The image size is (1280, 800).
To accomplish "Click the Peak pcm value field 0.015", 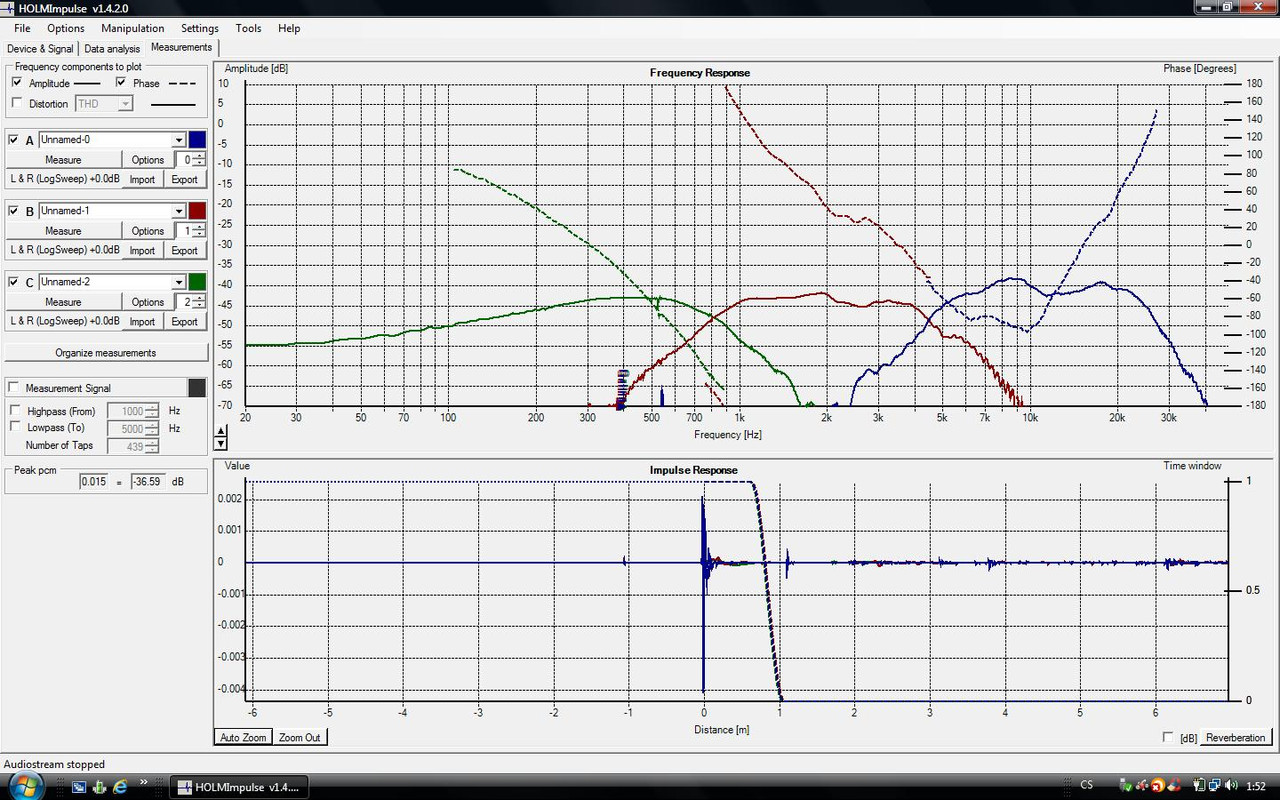I will click(93, 482).
